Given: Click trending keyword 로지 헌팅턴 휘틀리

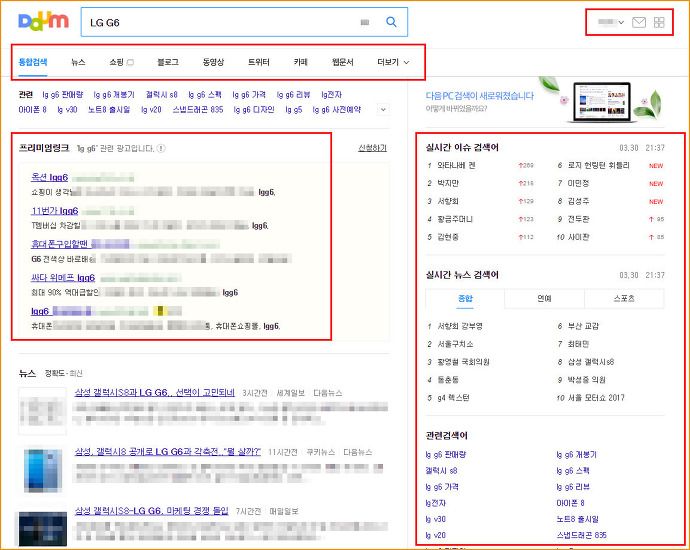Looking at the screenshot, I should pos(598,165).
